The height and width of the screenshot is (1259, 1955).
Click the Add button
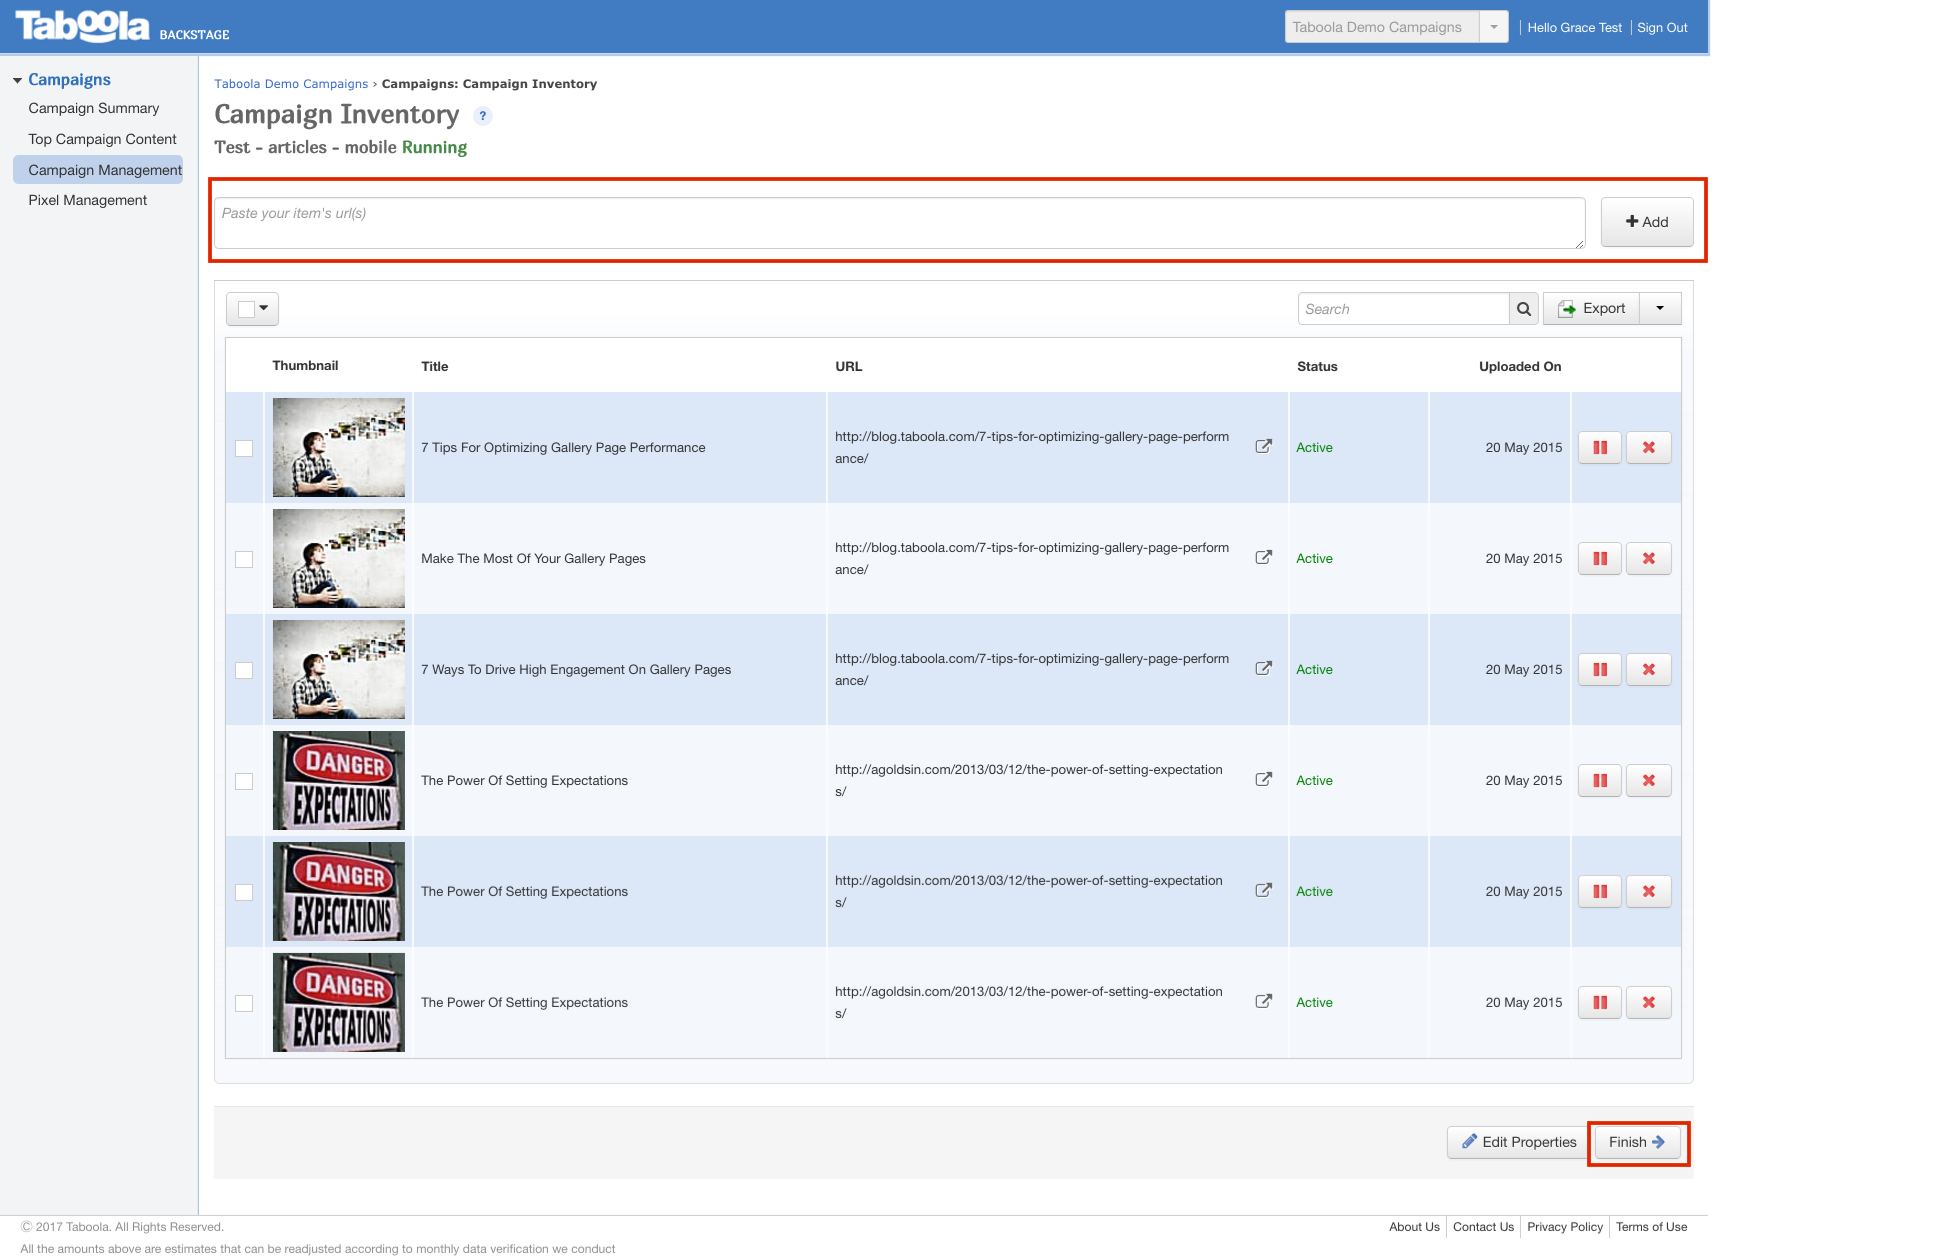1647,222
